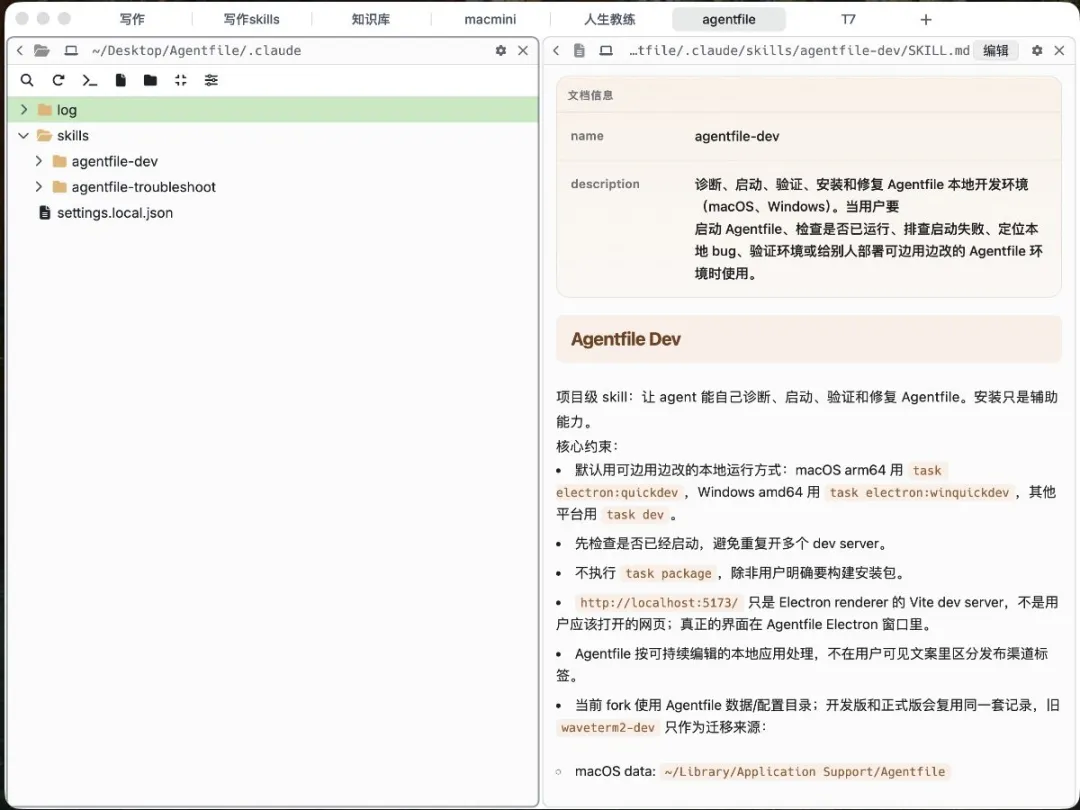The image size is (1080, 810).
Task: Refresh the file tree listing
Action: [59, 81]
